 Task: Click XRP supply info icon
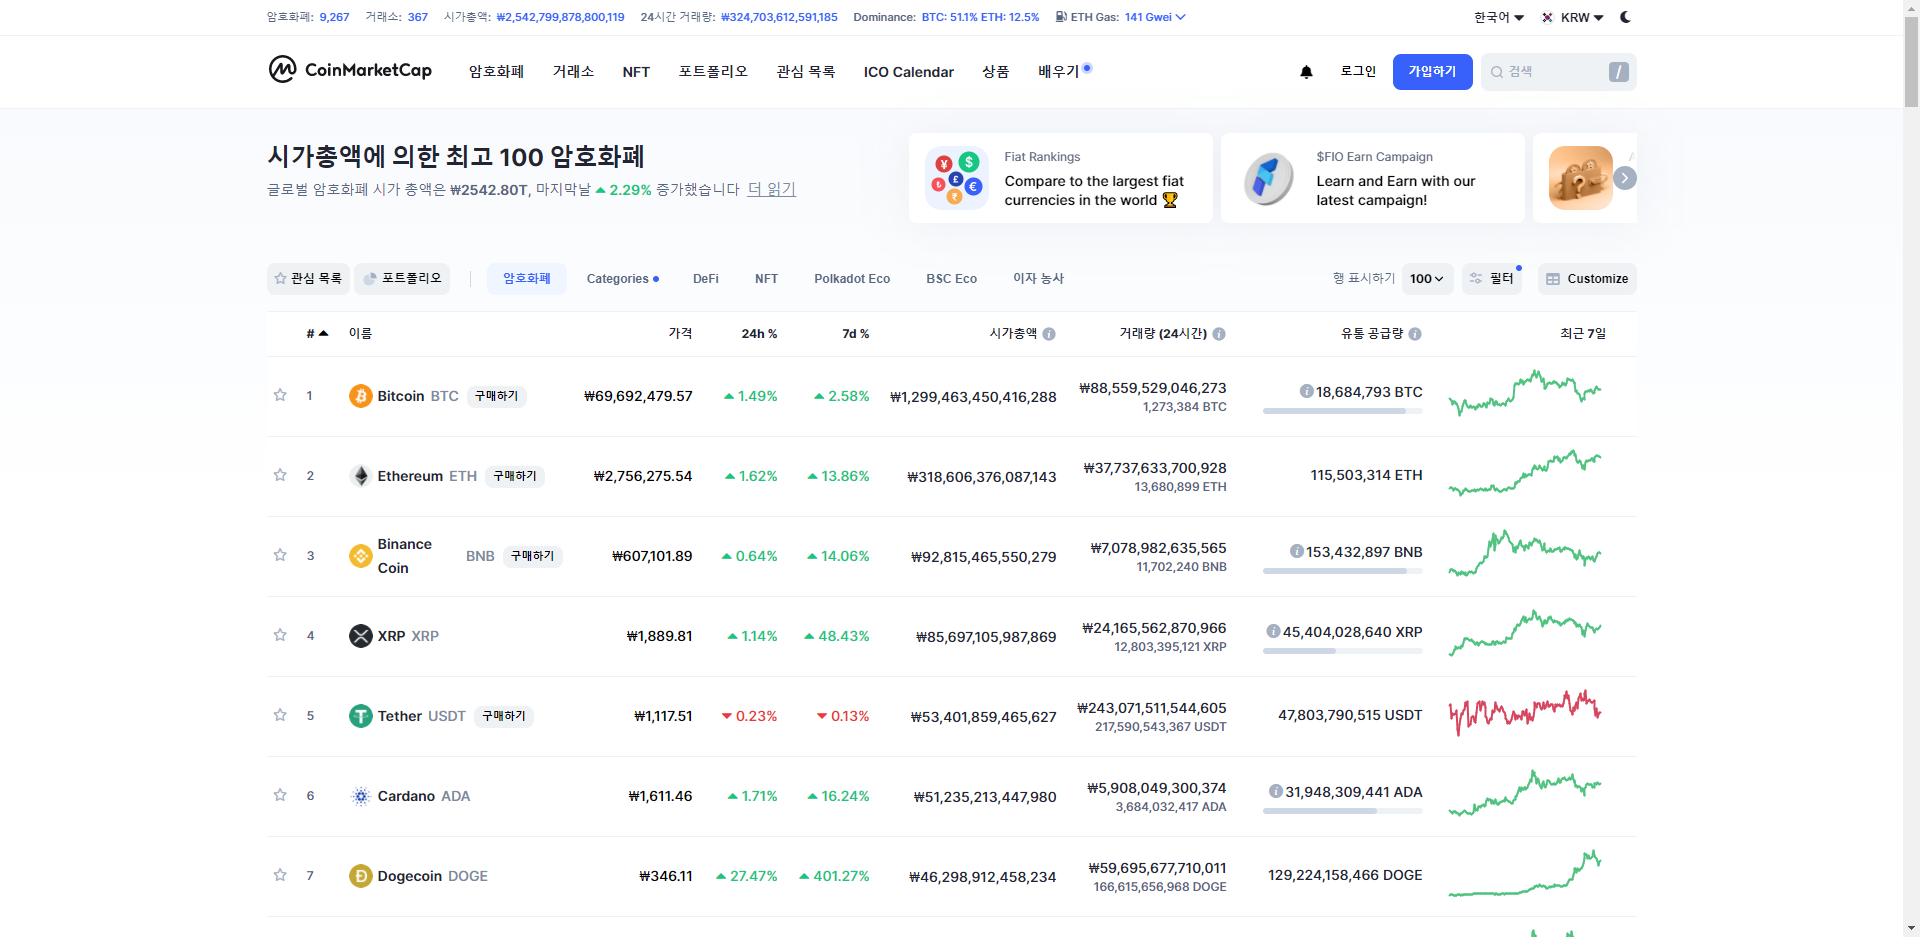1273,631
